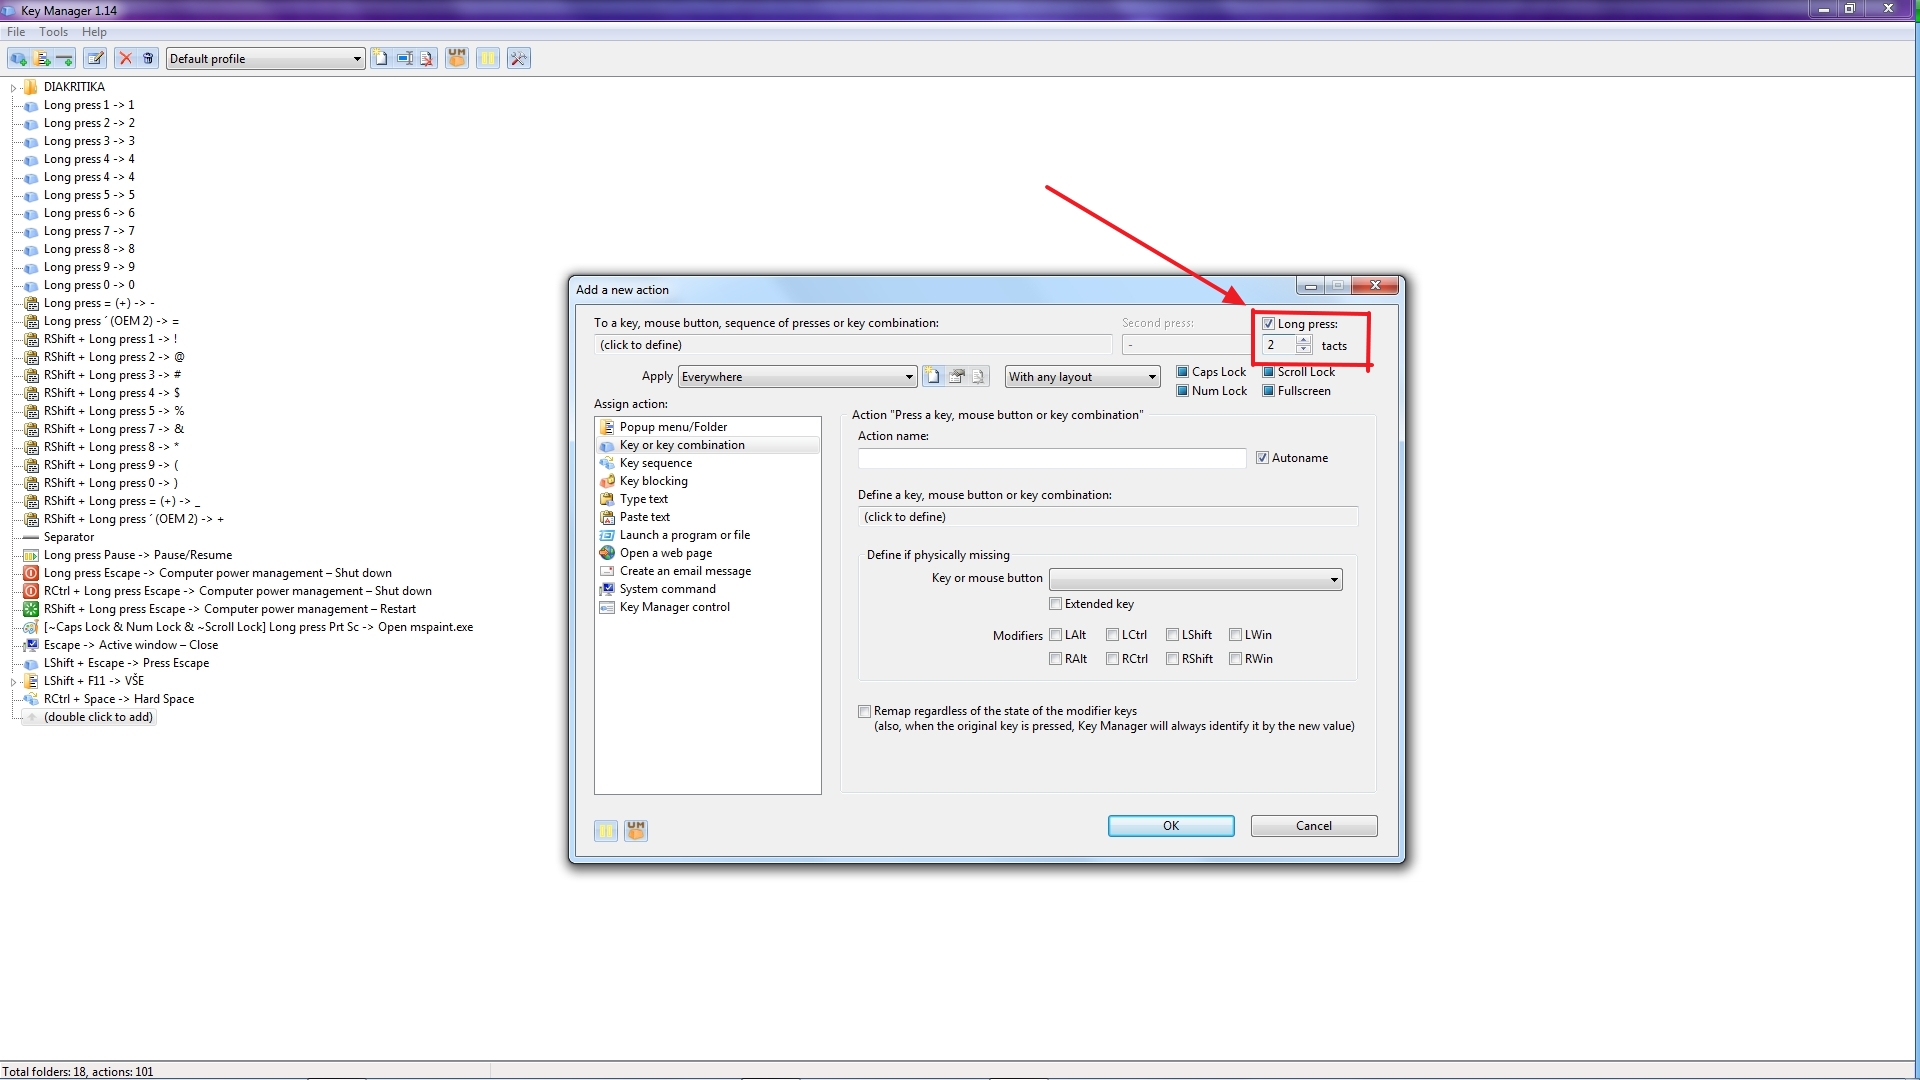Click the UM toolbar icon in main window

457,58
